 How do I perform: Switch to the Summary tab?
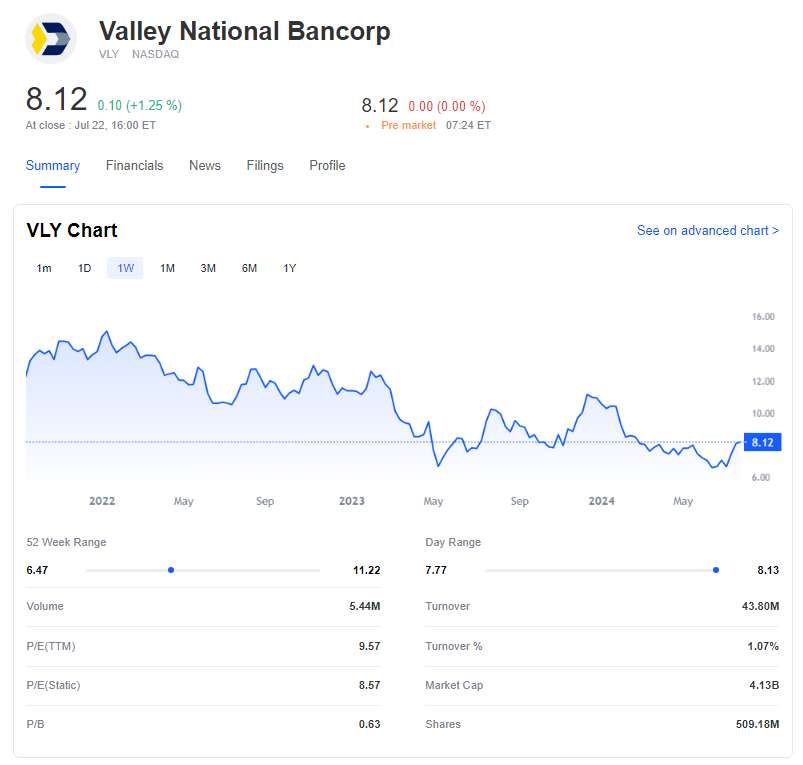click(x=53, y=166)
